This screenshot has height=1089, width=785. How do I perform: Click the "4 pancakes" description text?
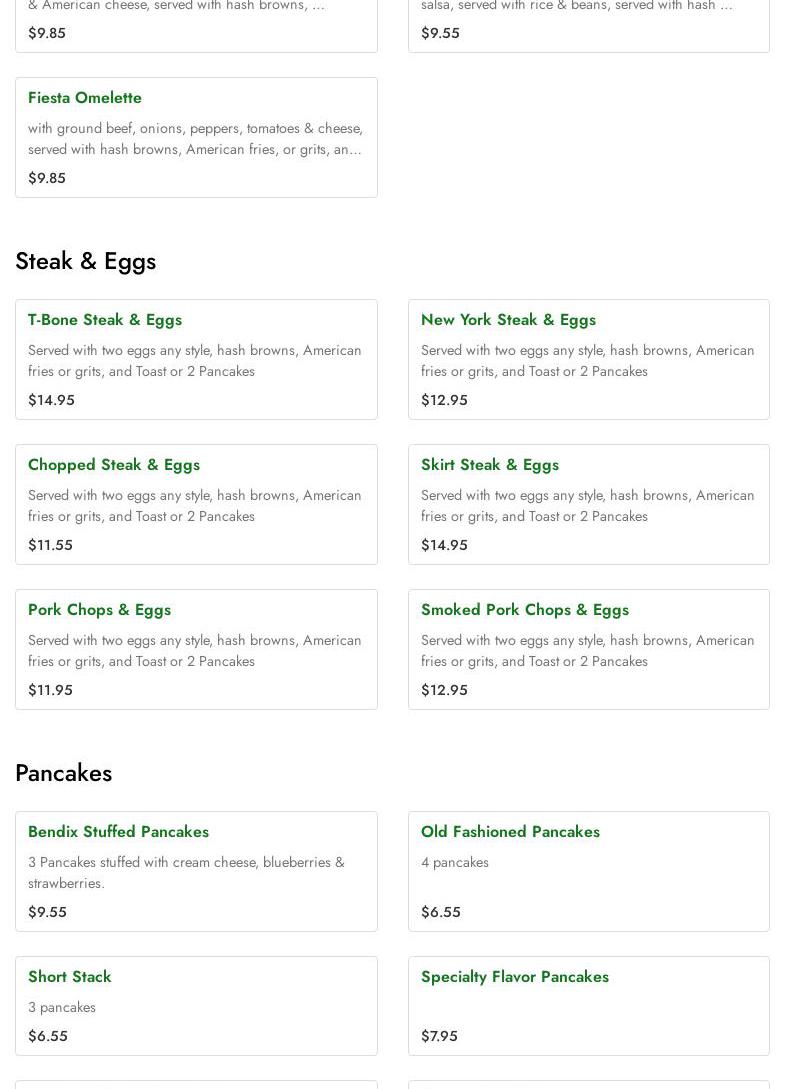click(455, 862)
